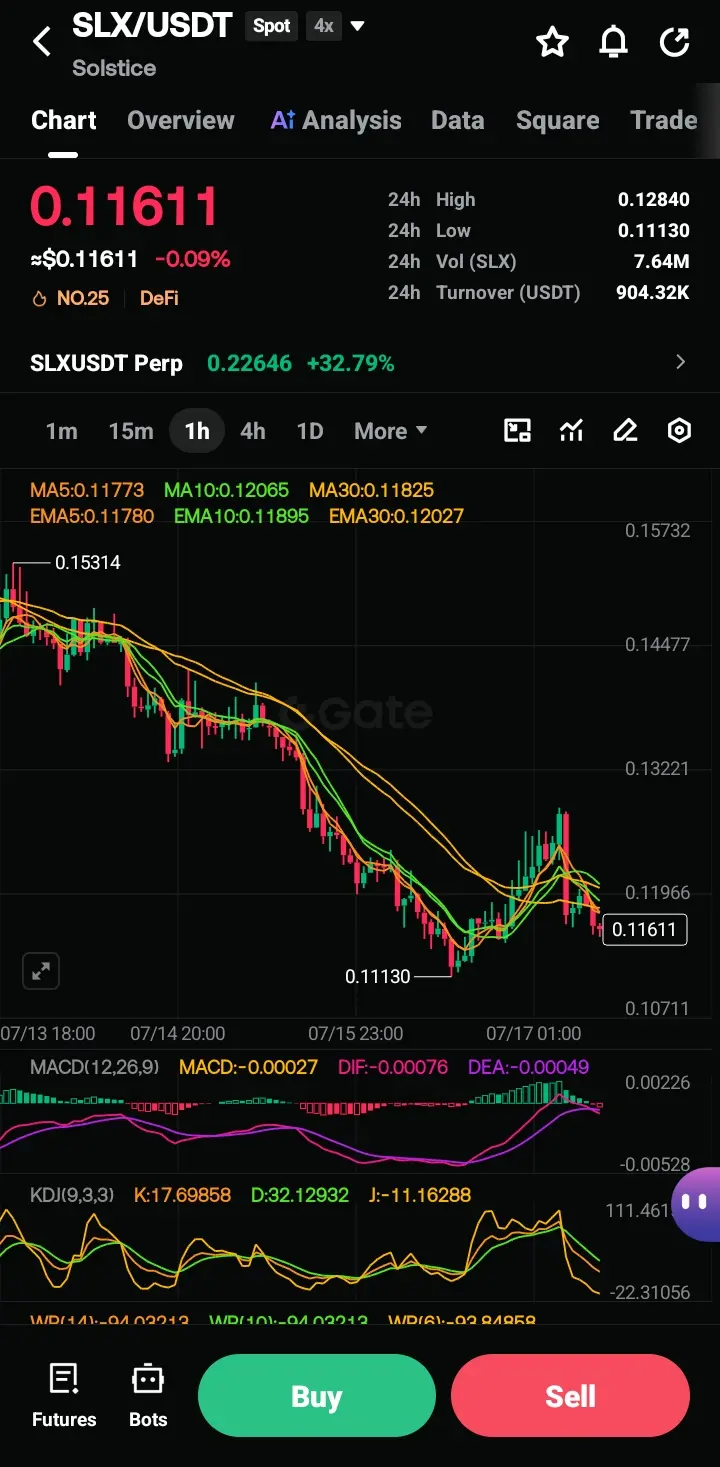Go back using the arrow icon
The width and height of the screenshot is (720, 1467).
pos(42,42)
